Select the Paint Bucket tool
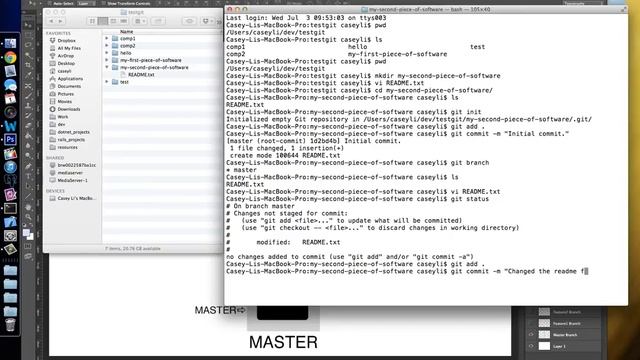 29,136
